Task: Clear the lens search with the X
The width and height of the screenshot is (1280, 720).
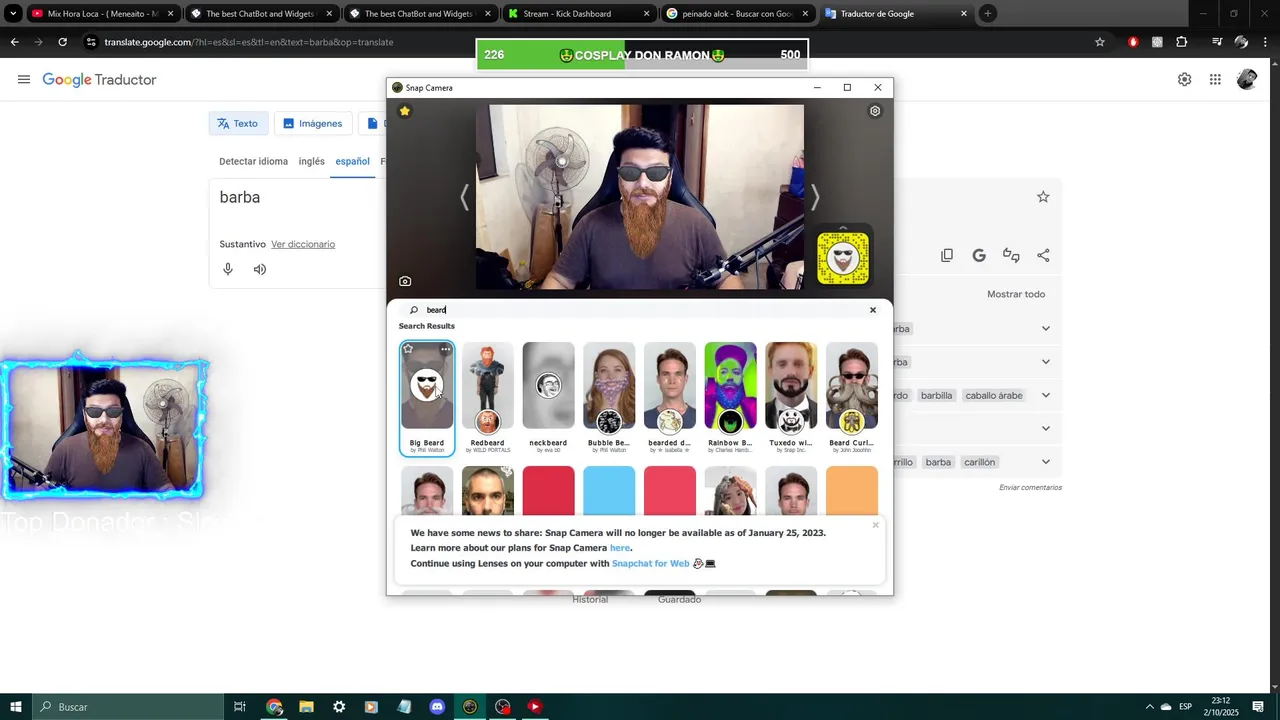Action: click(873, 310)
